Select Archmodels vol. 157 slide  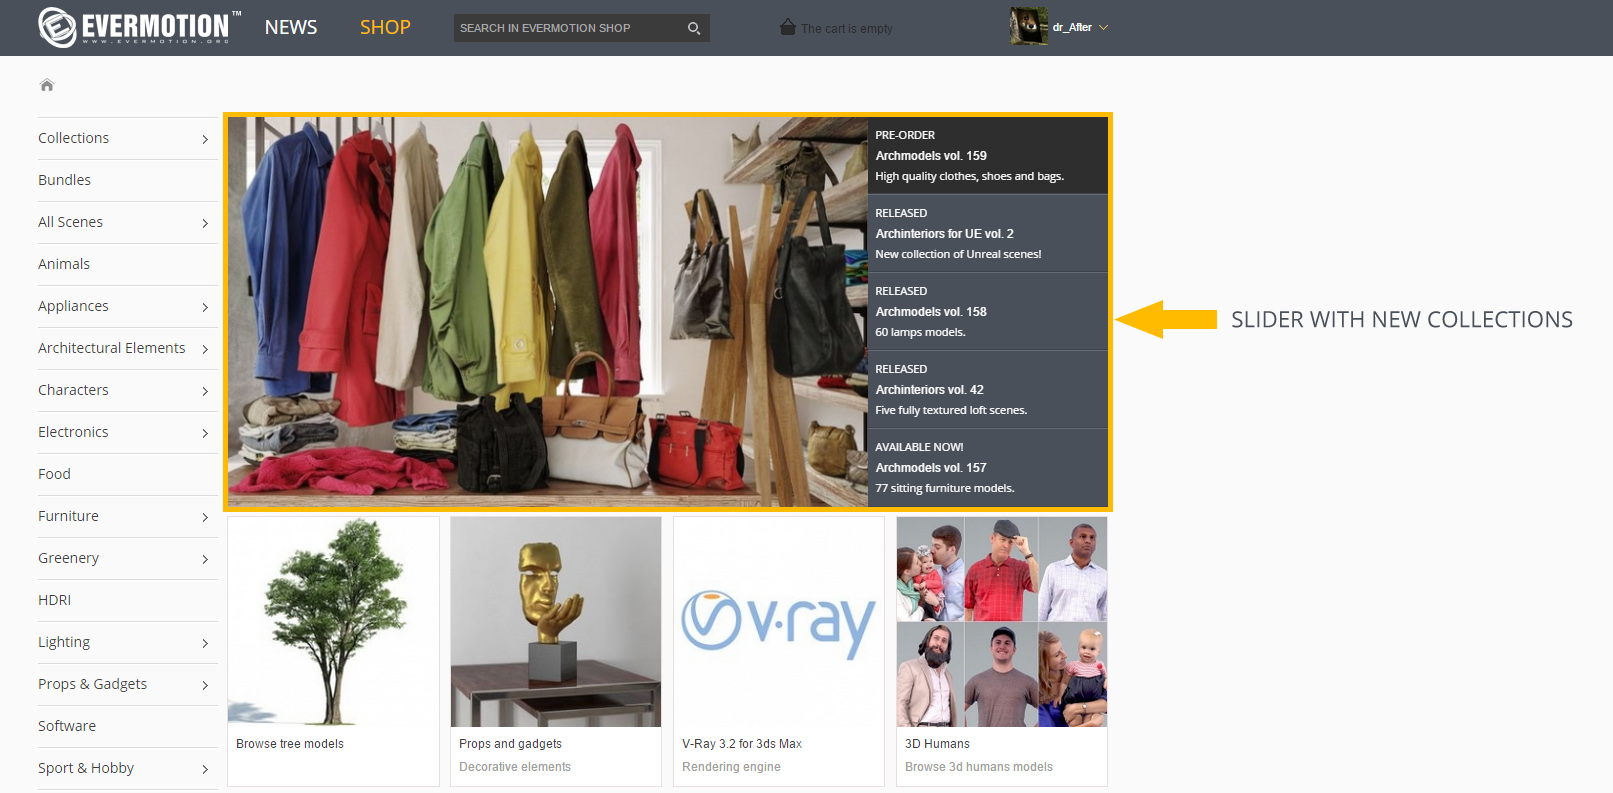[987, 467]
